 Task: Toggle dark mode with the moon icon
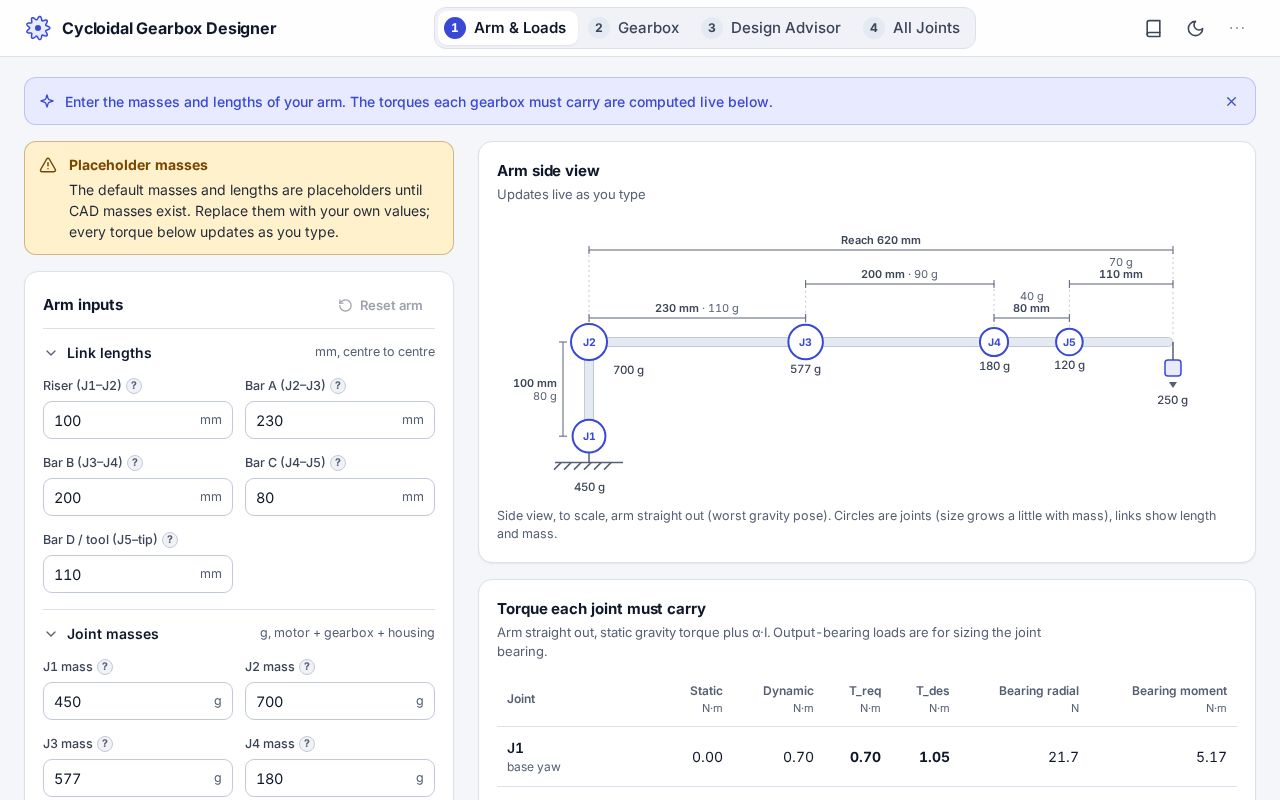[1195, 28]
